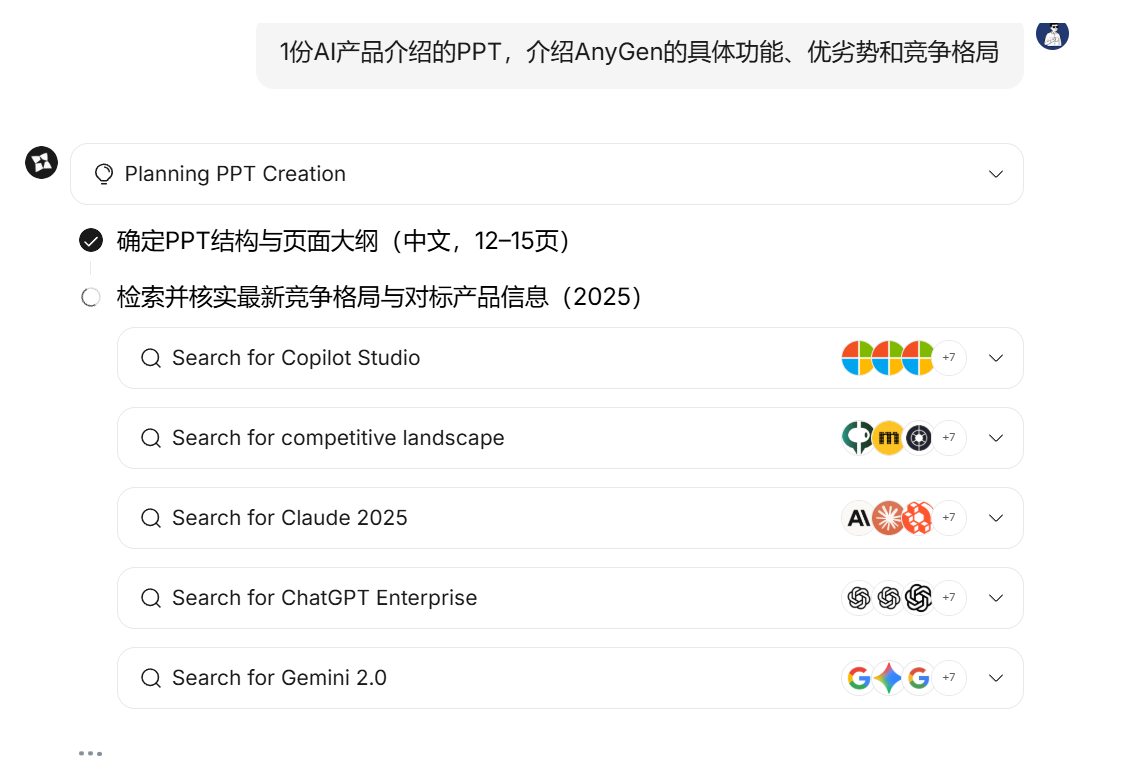
Task: Click the assistant avatar icon
Action: point(40,163)
